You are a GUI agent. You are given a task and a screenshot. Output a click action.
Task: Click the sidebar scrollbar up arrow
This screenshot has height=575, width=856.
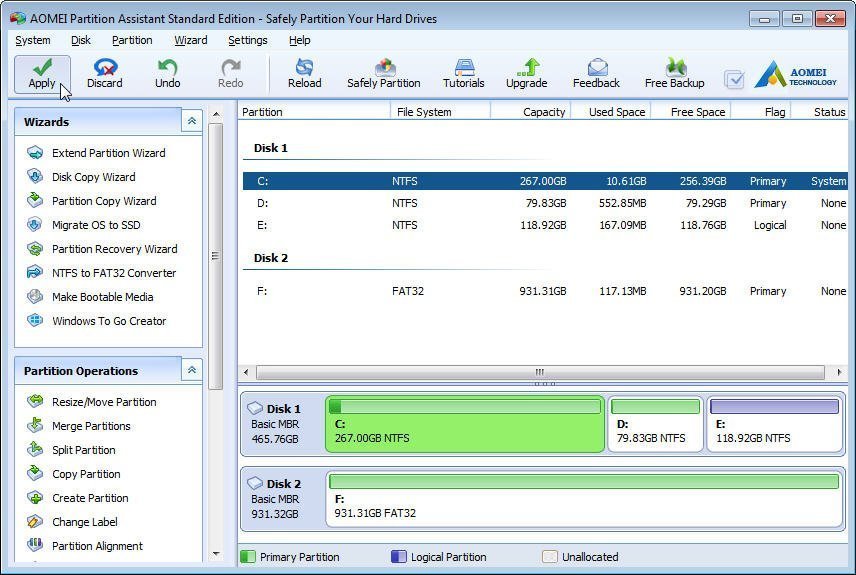(216, 114)
